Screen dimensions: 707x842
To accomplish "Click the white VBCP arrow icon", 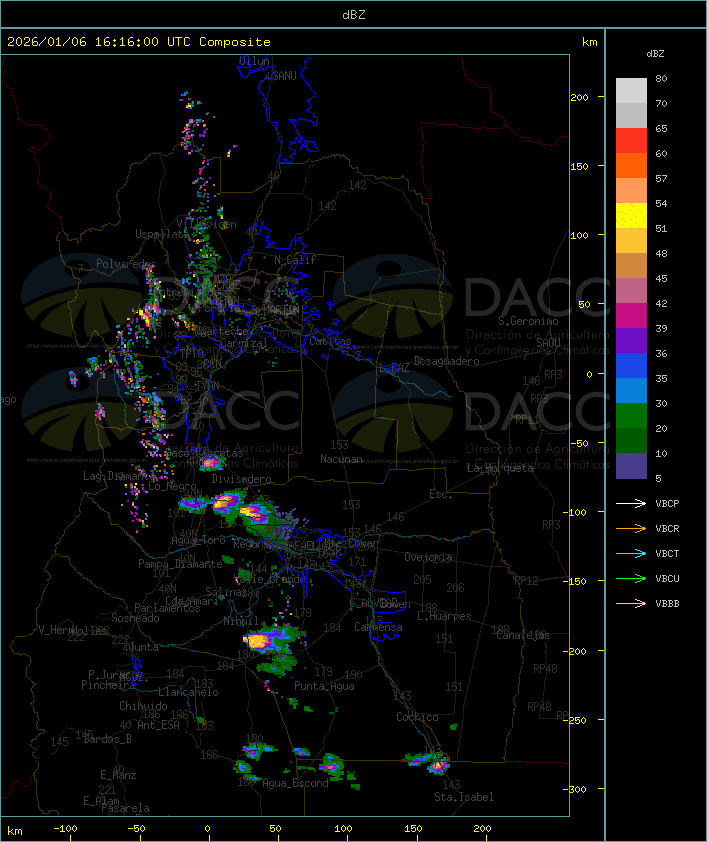I will point(631,504).
